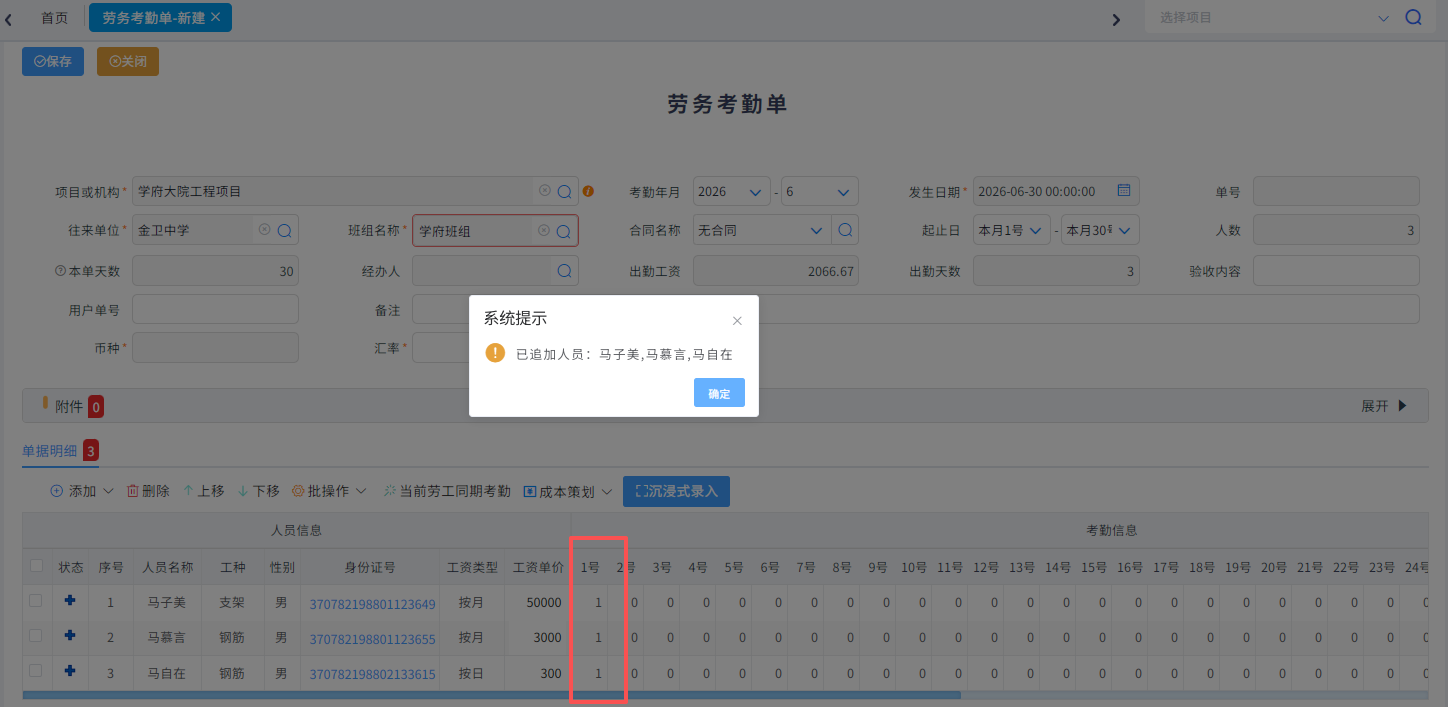Clear the 项目或机构 field value

[544, 191]
